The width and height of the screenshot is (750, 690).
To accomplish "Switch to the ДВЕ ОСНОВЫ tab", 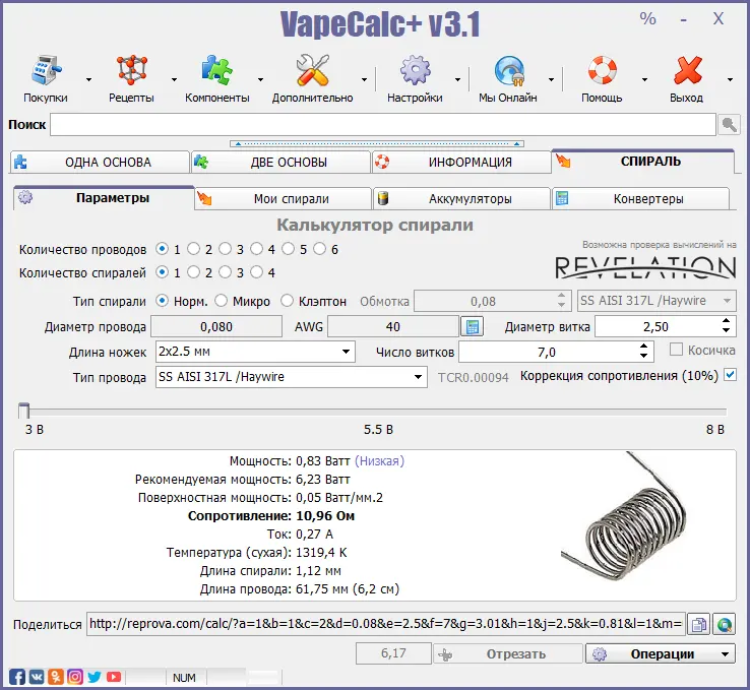I will pyautogui.click(x=279, y=162).
